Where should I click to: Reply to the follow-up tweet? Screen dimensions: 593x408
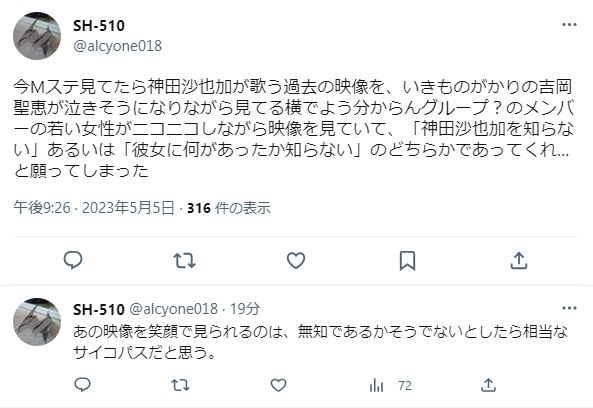(x=82, y=385)
